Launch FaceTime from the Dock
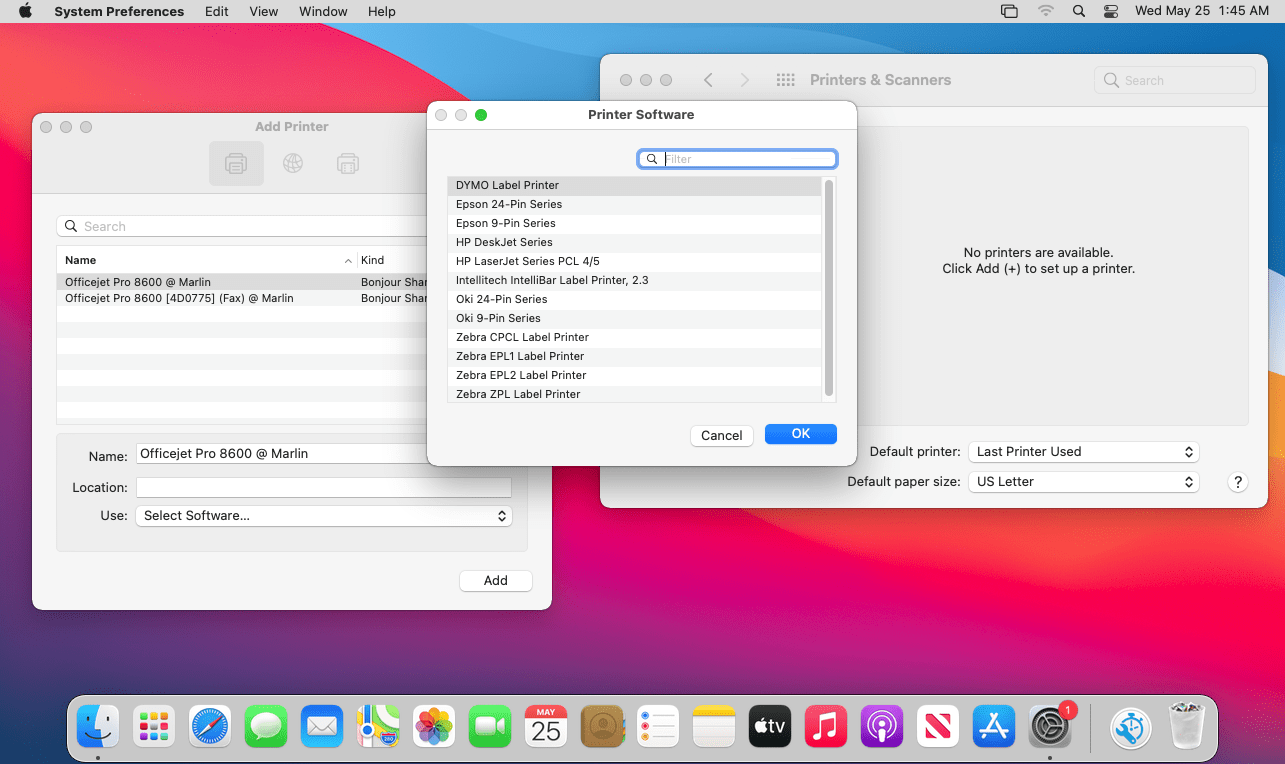The width and height of the screenshot is (1285, 764). click(x=490, y=726)
